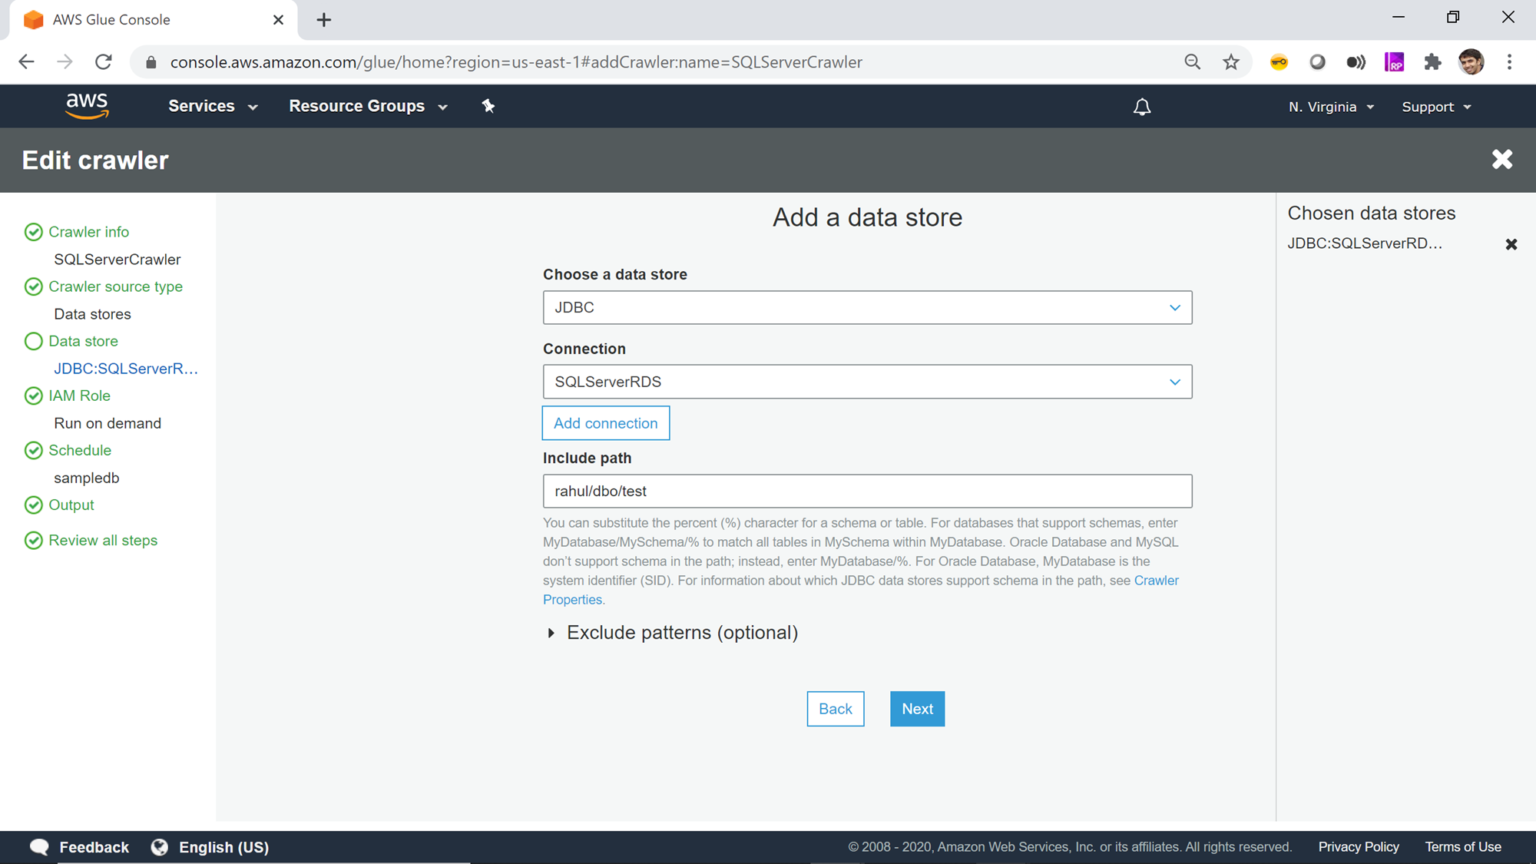Click the Next button
Image resolution: width=1536 pixels, height=864 pixels.
click(x=916, y=708)
